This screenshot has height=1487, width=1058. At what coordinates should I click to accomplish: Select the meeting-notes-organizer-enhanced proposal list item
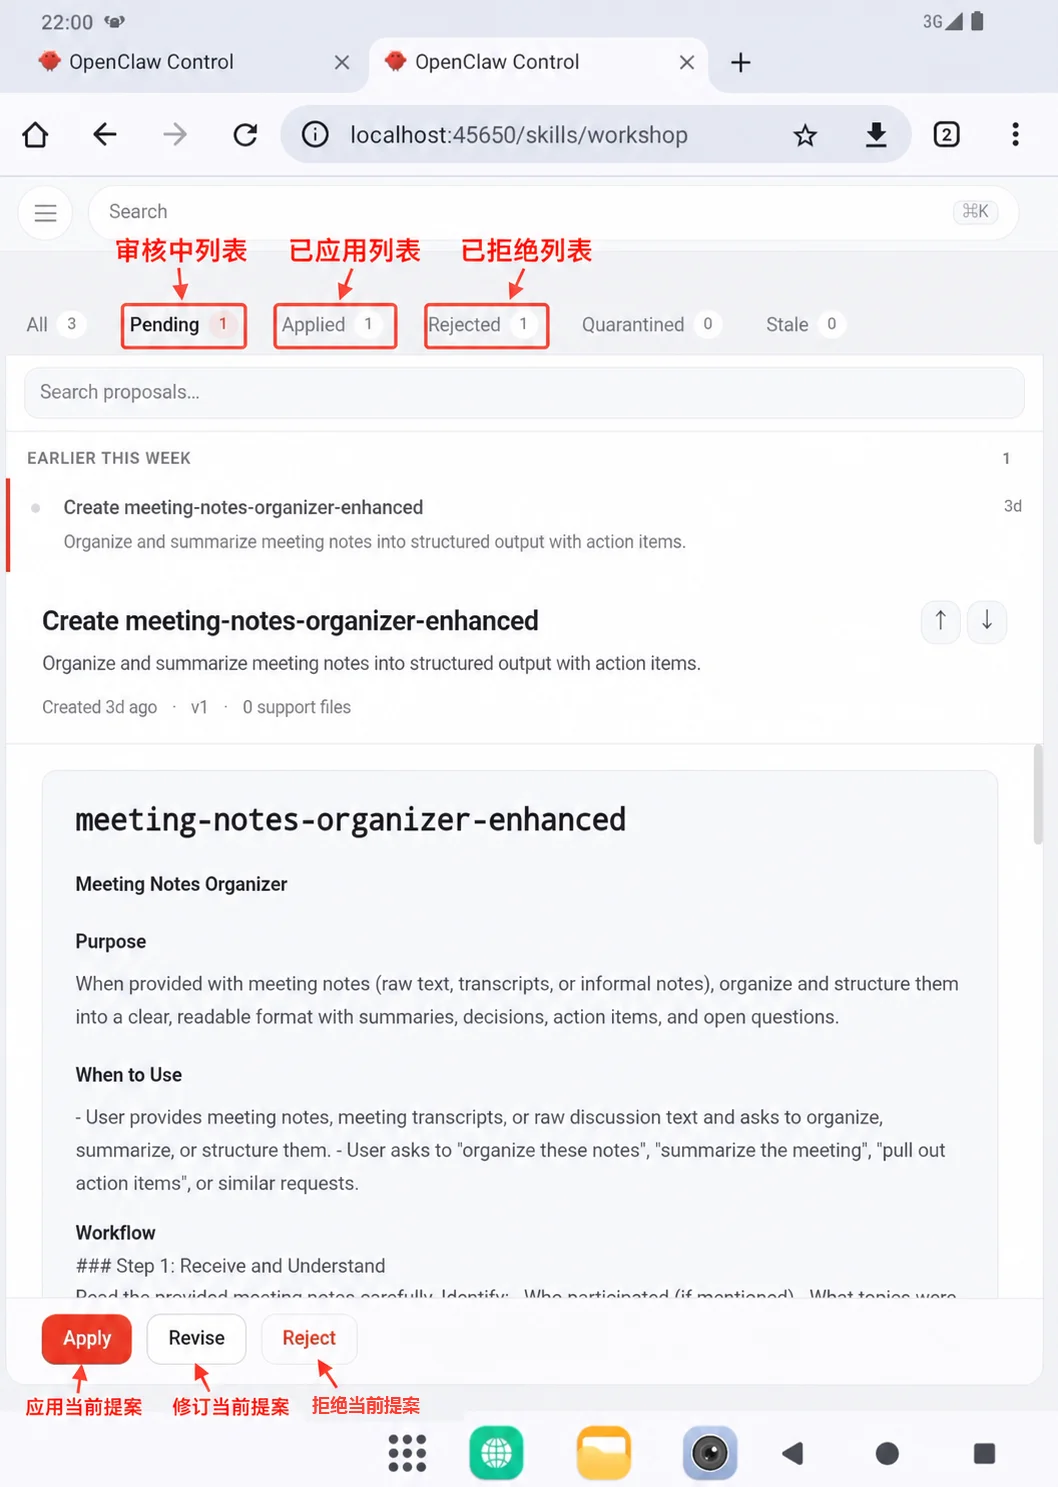(x=524, y=525)
